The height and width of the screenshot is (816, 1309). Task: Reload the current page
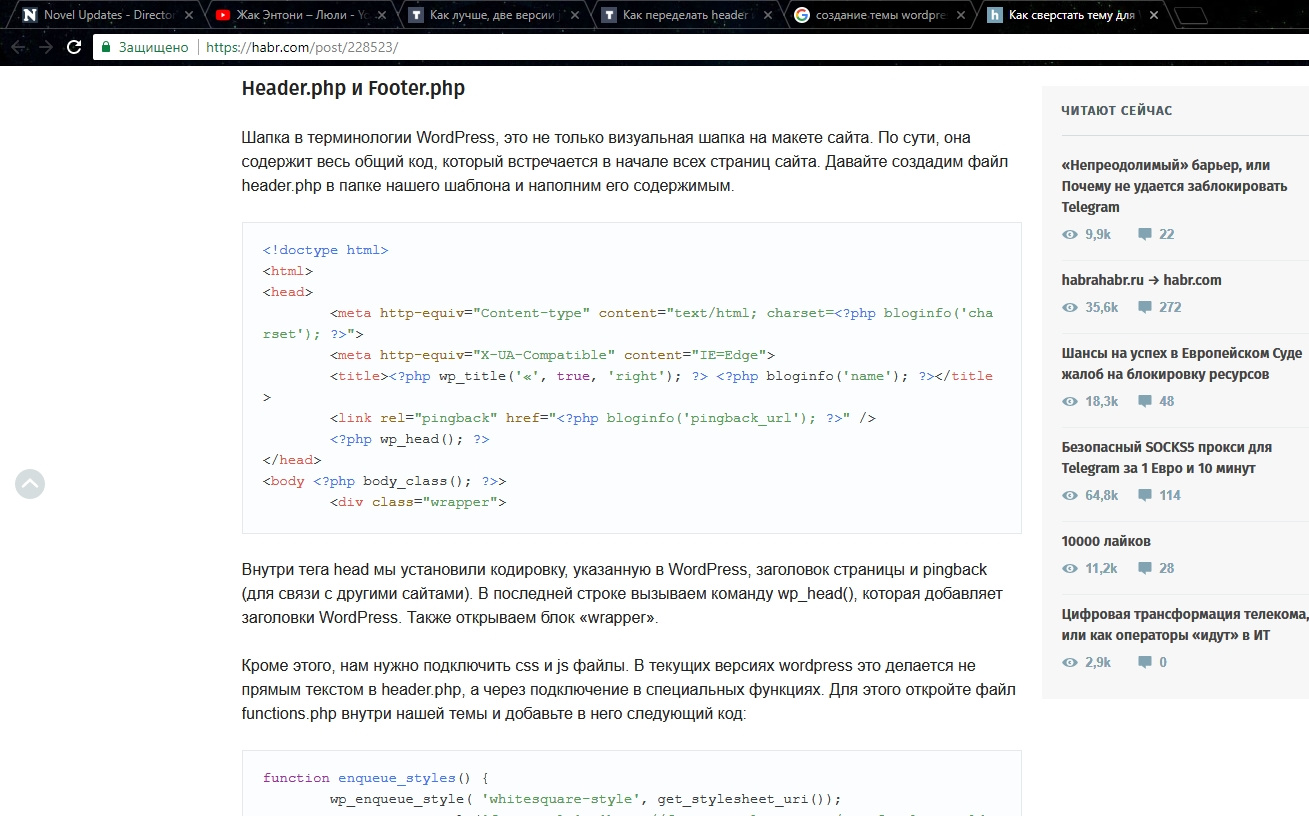click(x=74, y=47)
